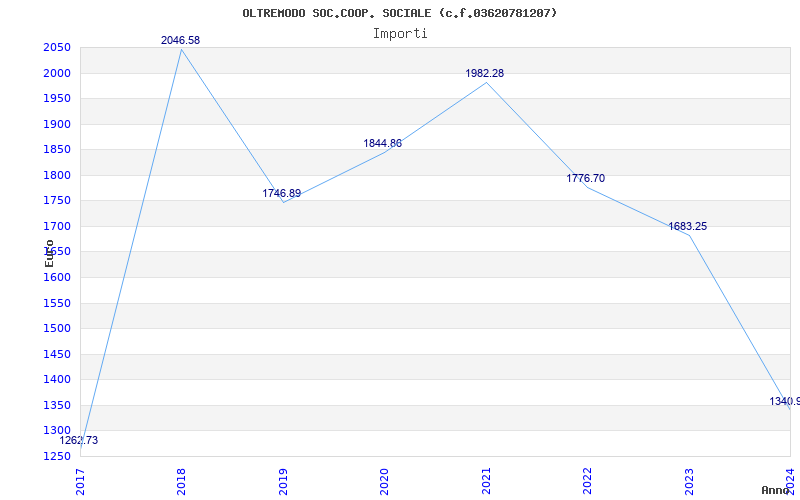Click the 2000 y-axis value
This screenshot has height=500, width=800.
[x=57, y=73]
